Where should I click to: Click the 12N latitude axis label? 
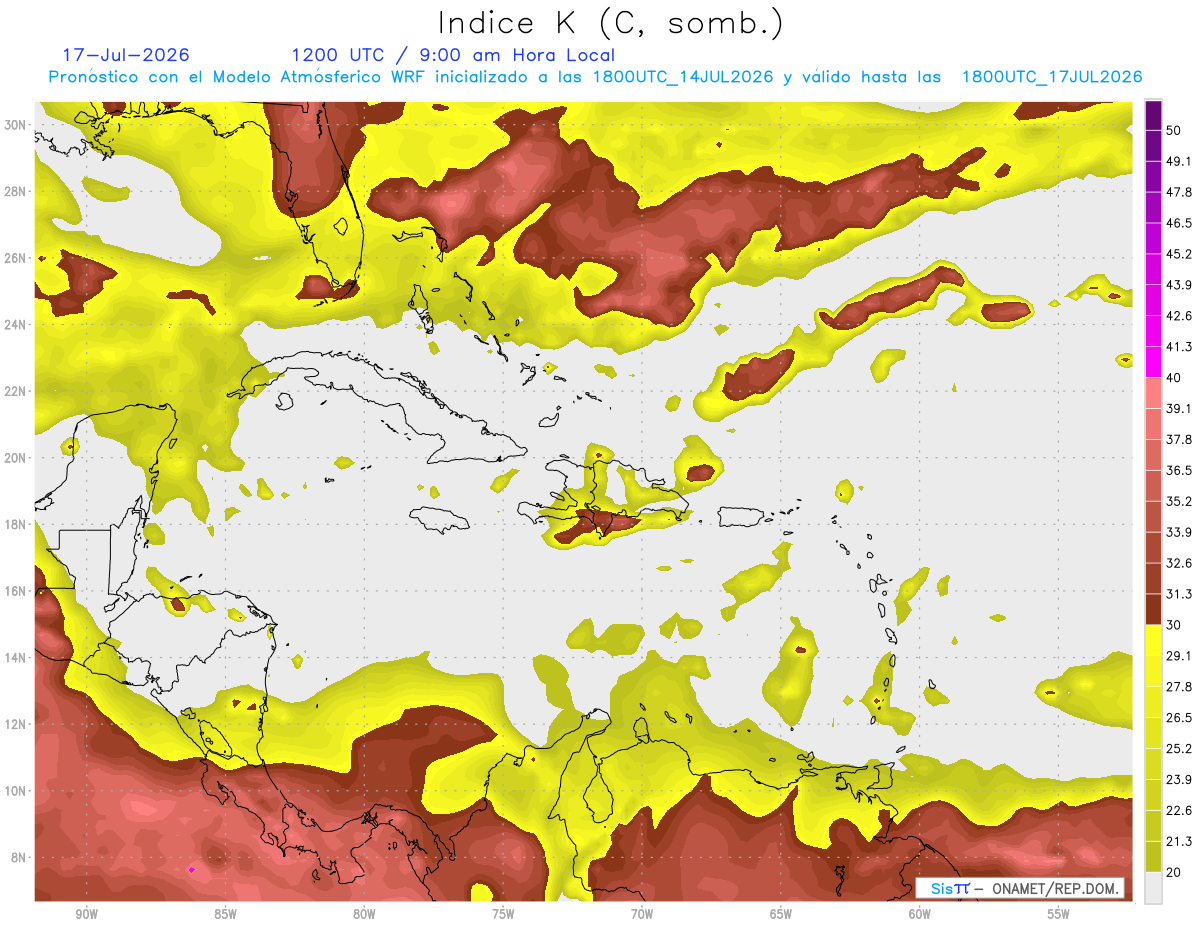[15, 724]
